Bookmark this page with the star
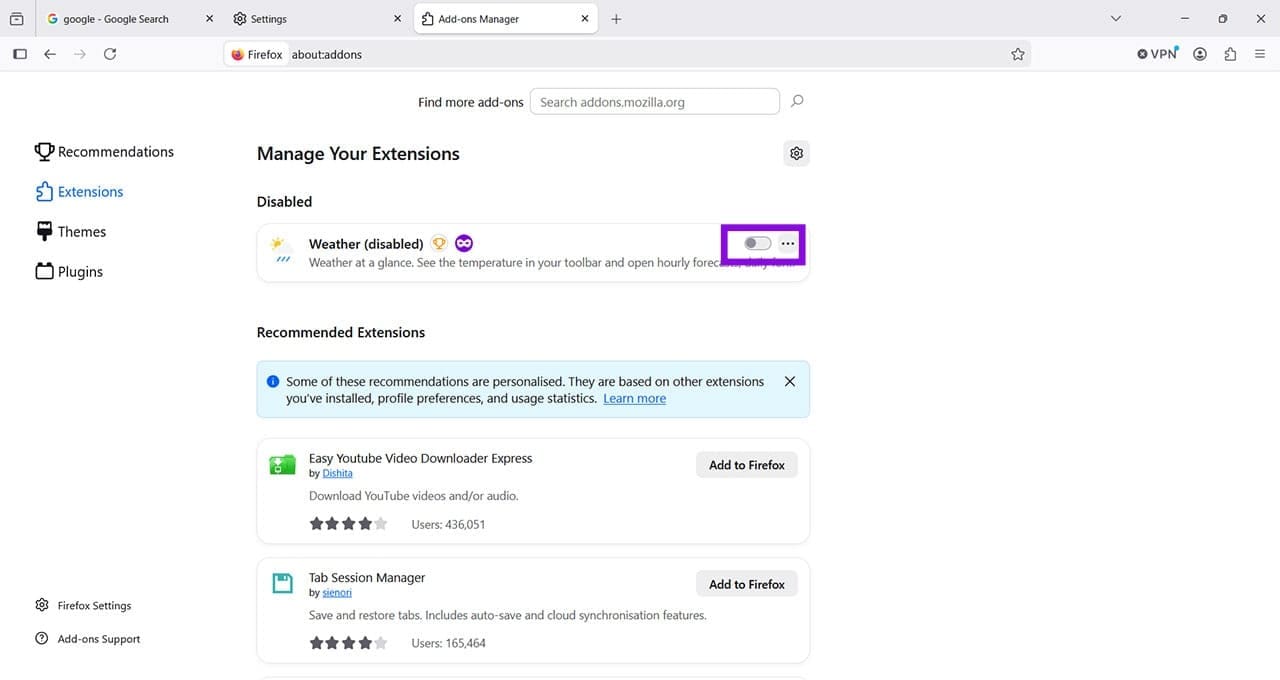Screen dimensions: 1280x680 click(x=1018, y=54)
